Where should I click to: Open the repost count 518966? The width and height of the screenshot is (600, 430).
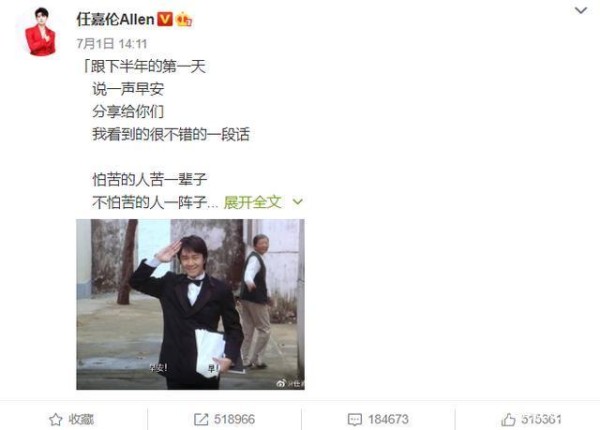[x=234, y=419]
